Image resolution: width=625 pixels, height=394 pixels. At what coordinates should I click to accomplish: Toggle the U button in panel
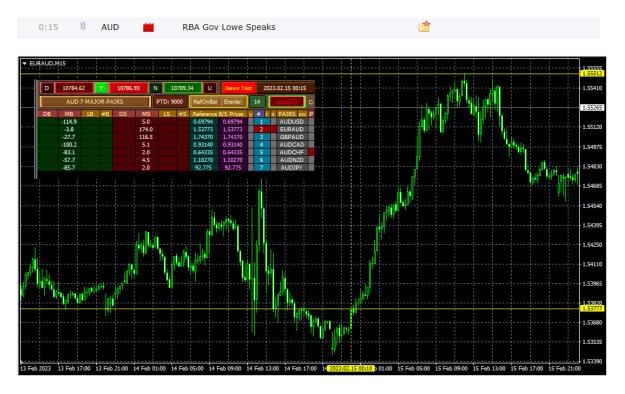pyautogui.click(x=210, y=88)
